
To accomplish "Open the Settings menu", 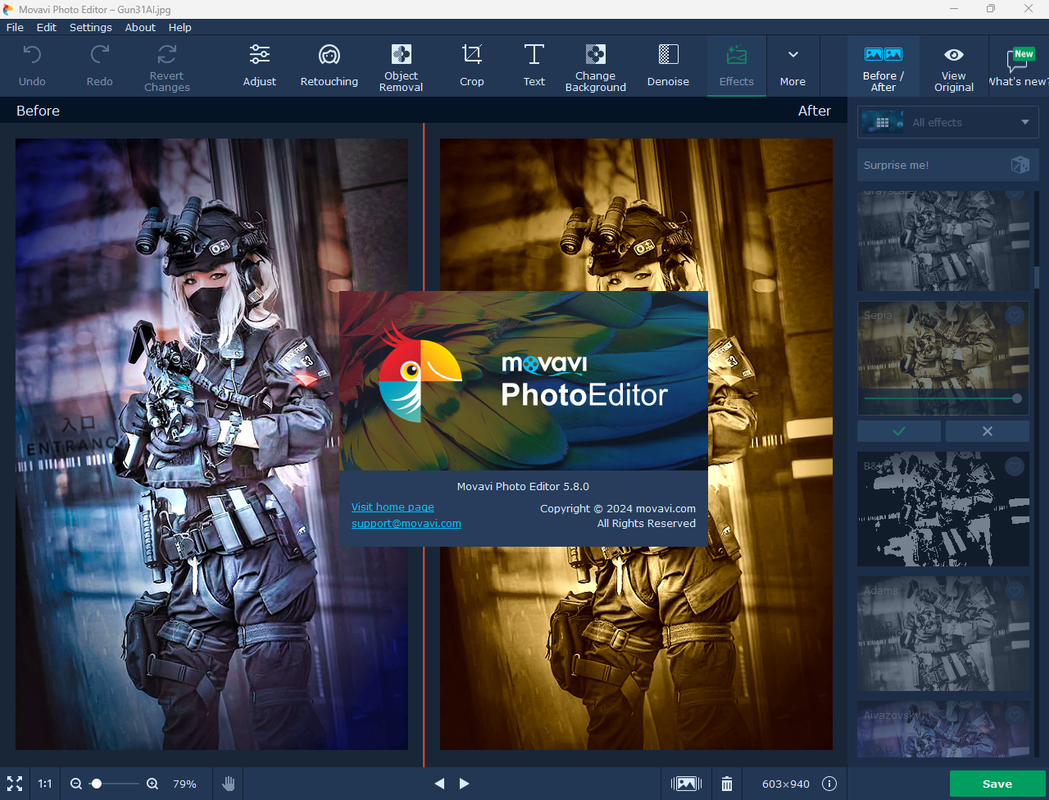I will 90,27.
